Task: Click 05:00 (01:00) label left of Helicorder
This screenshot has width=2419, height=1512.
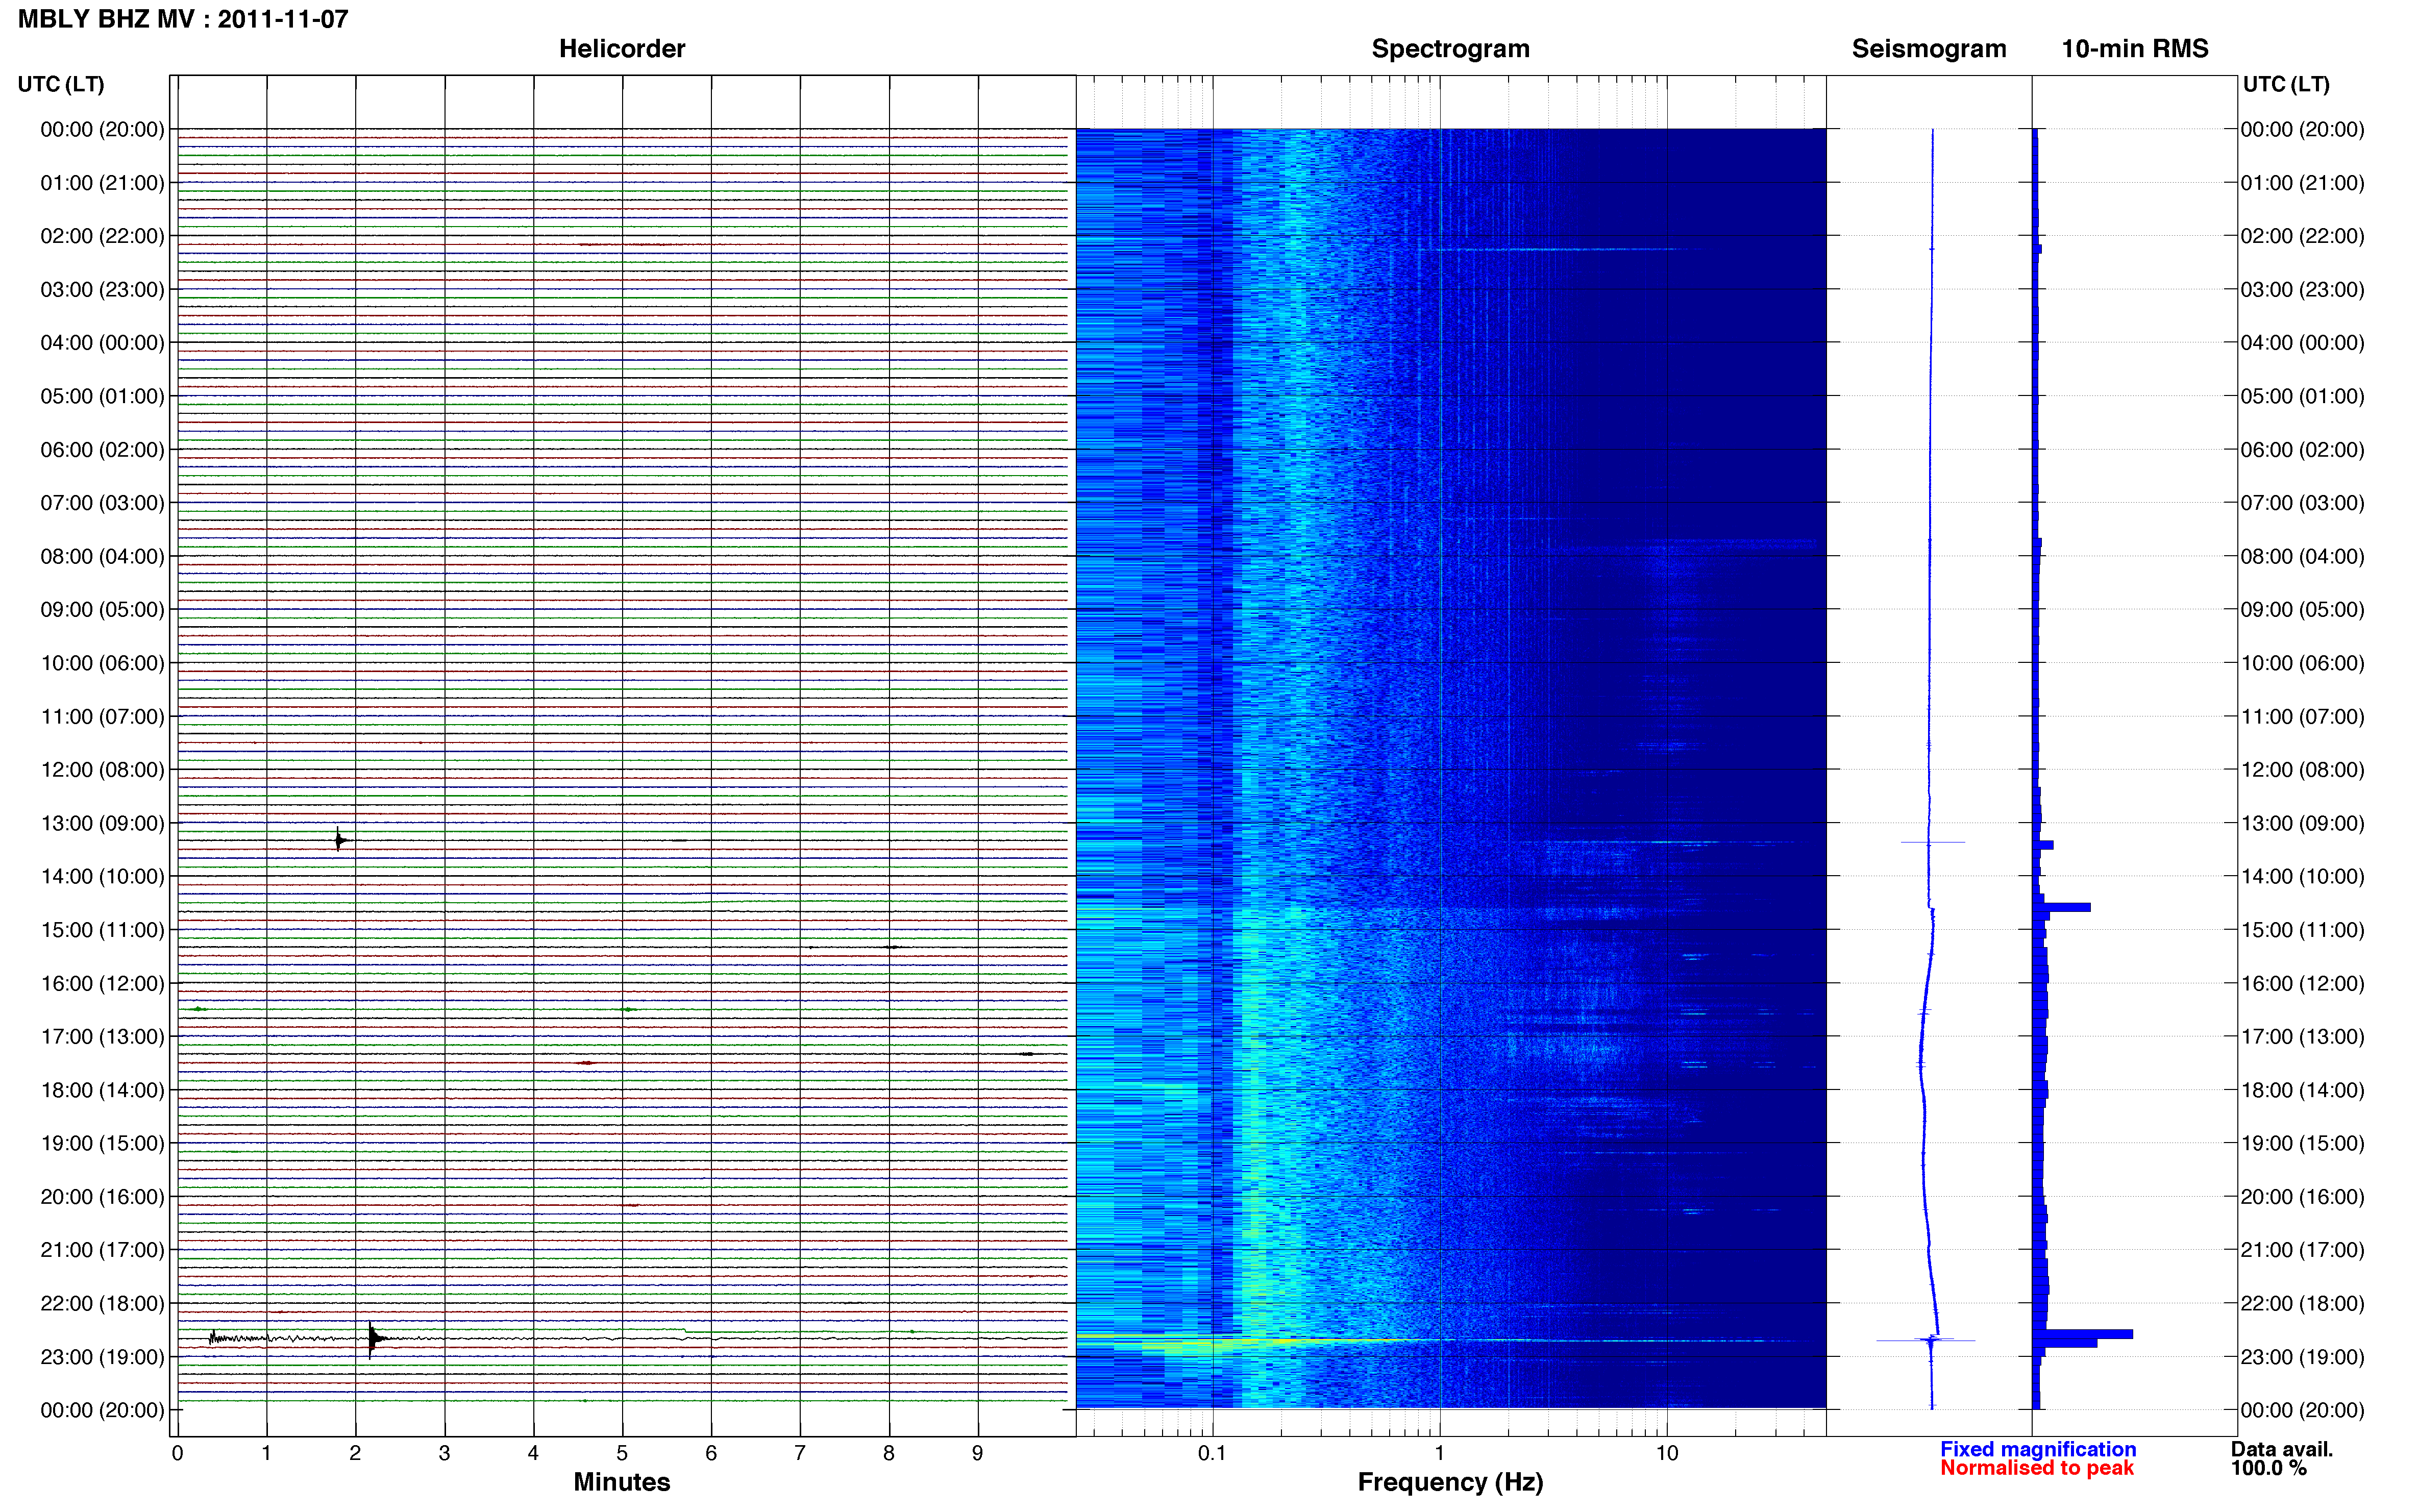Action: pyautogui.click(x=102, y=396)
